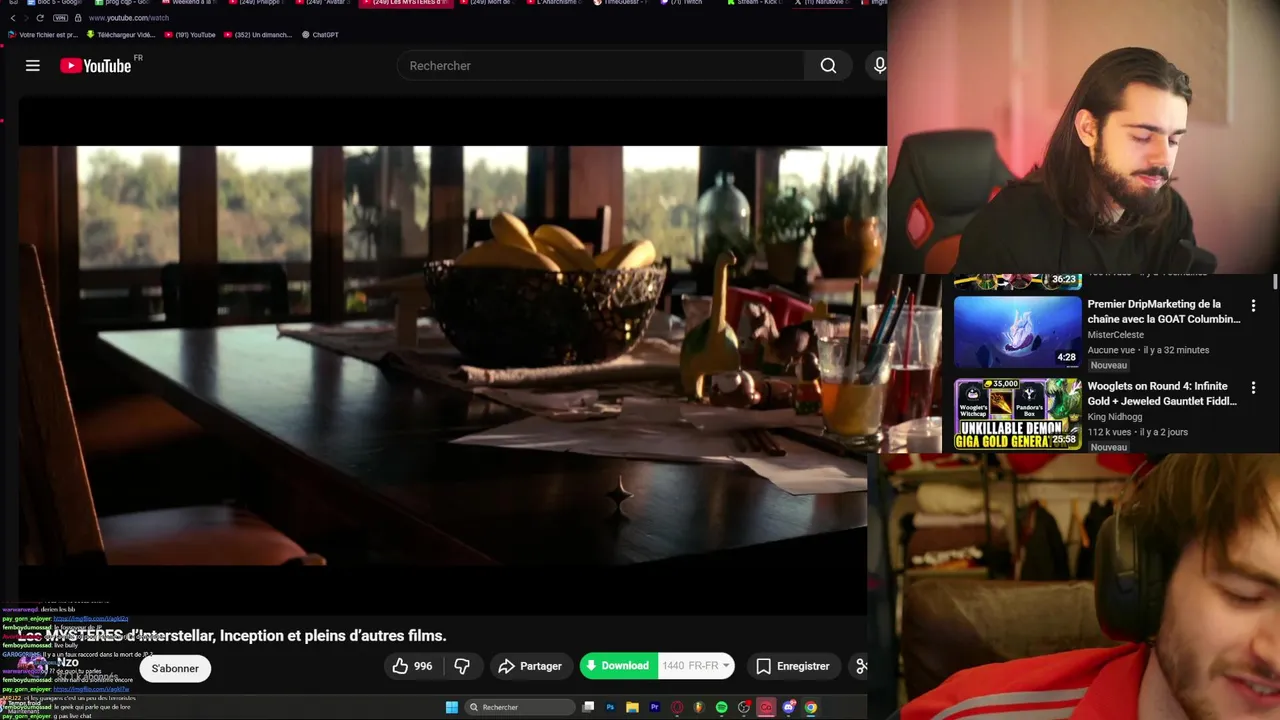Start voice search with the microphone
The width and height of the screenshot is (1280, 720).
tap(879, 65)
